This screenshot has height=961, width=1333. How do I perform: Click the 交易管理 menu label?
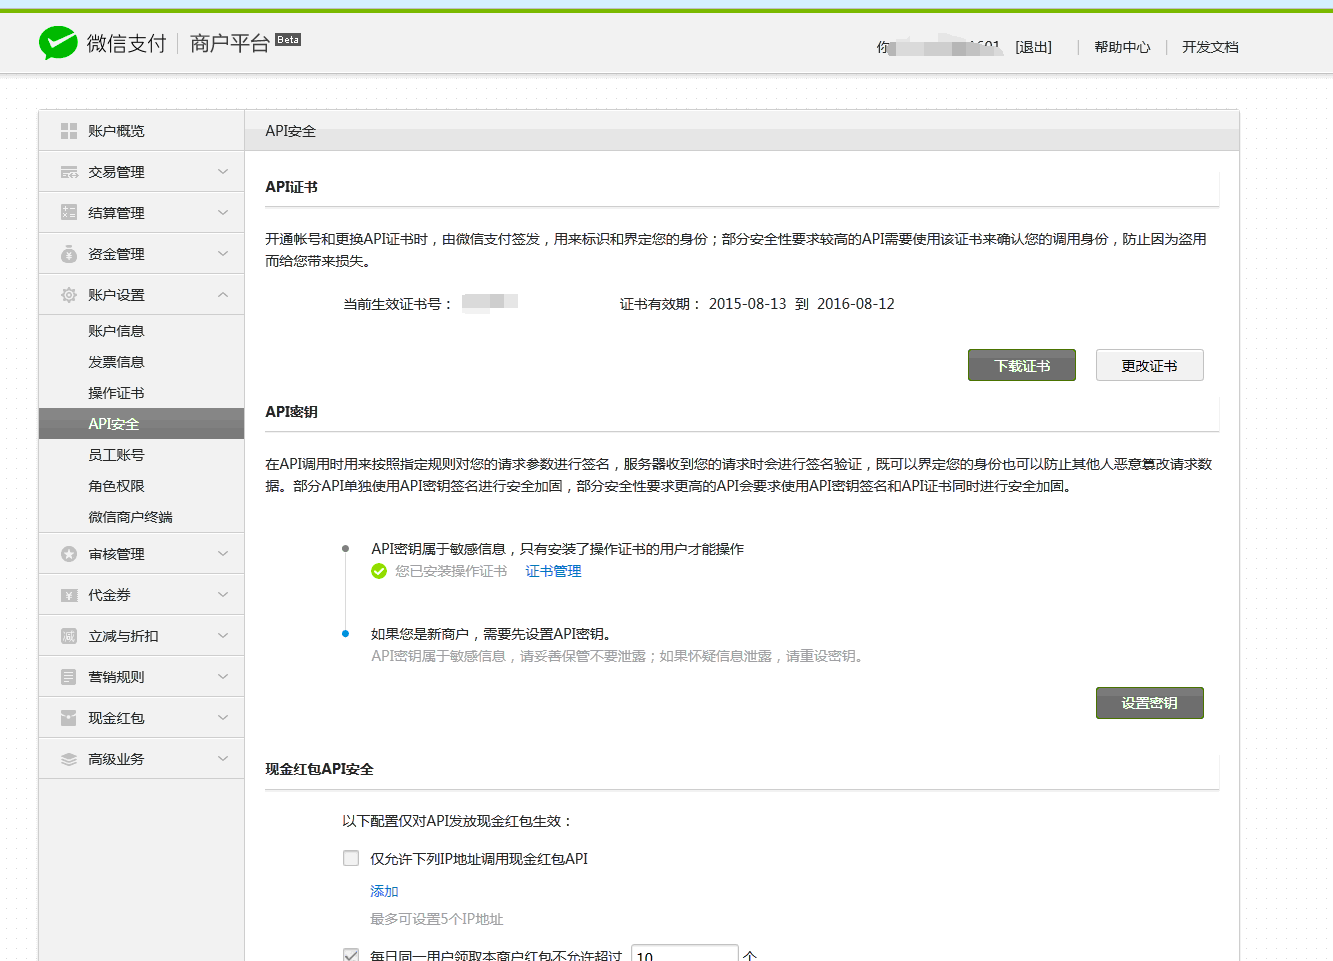coord(116,172)
